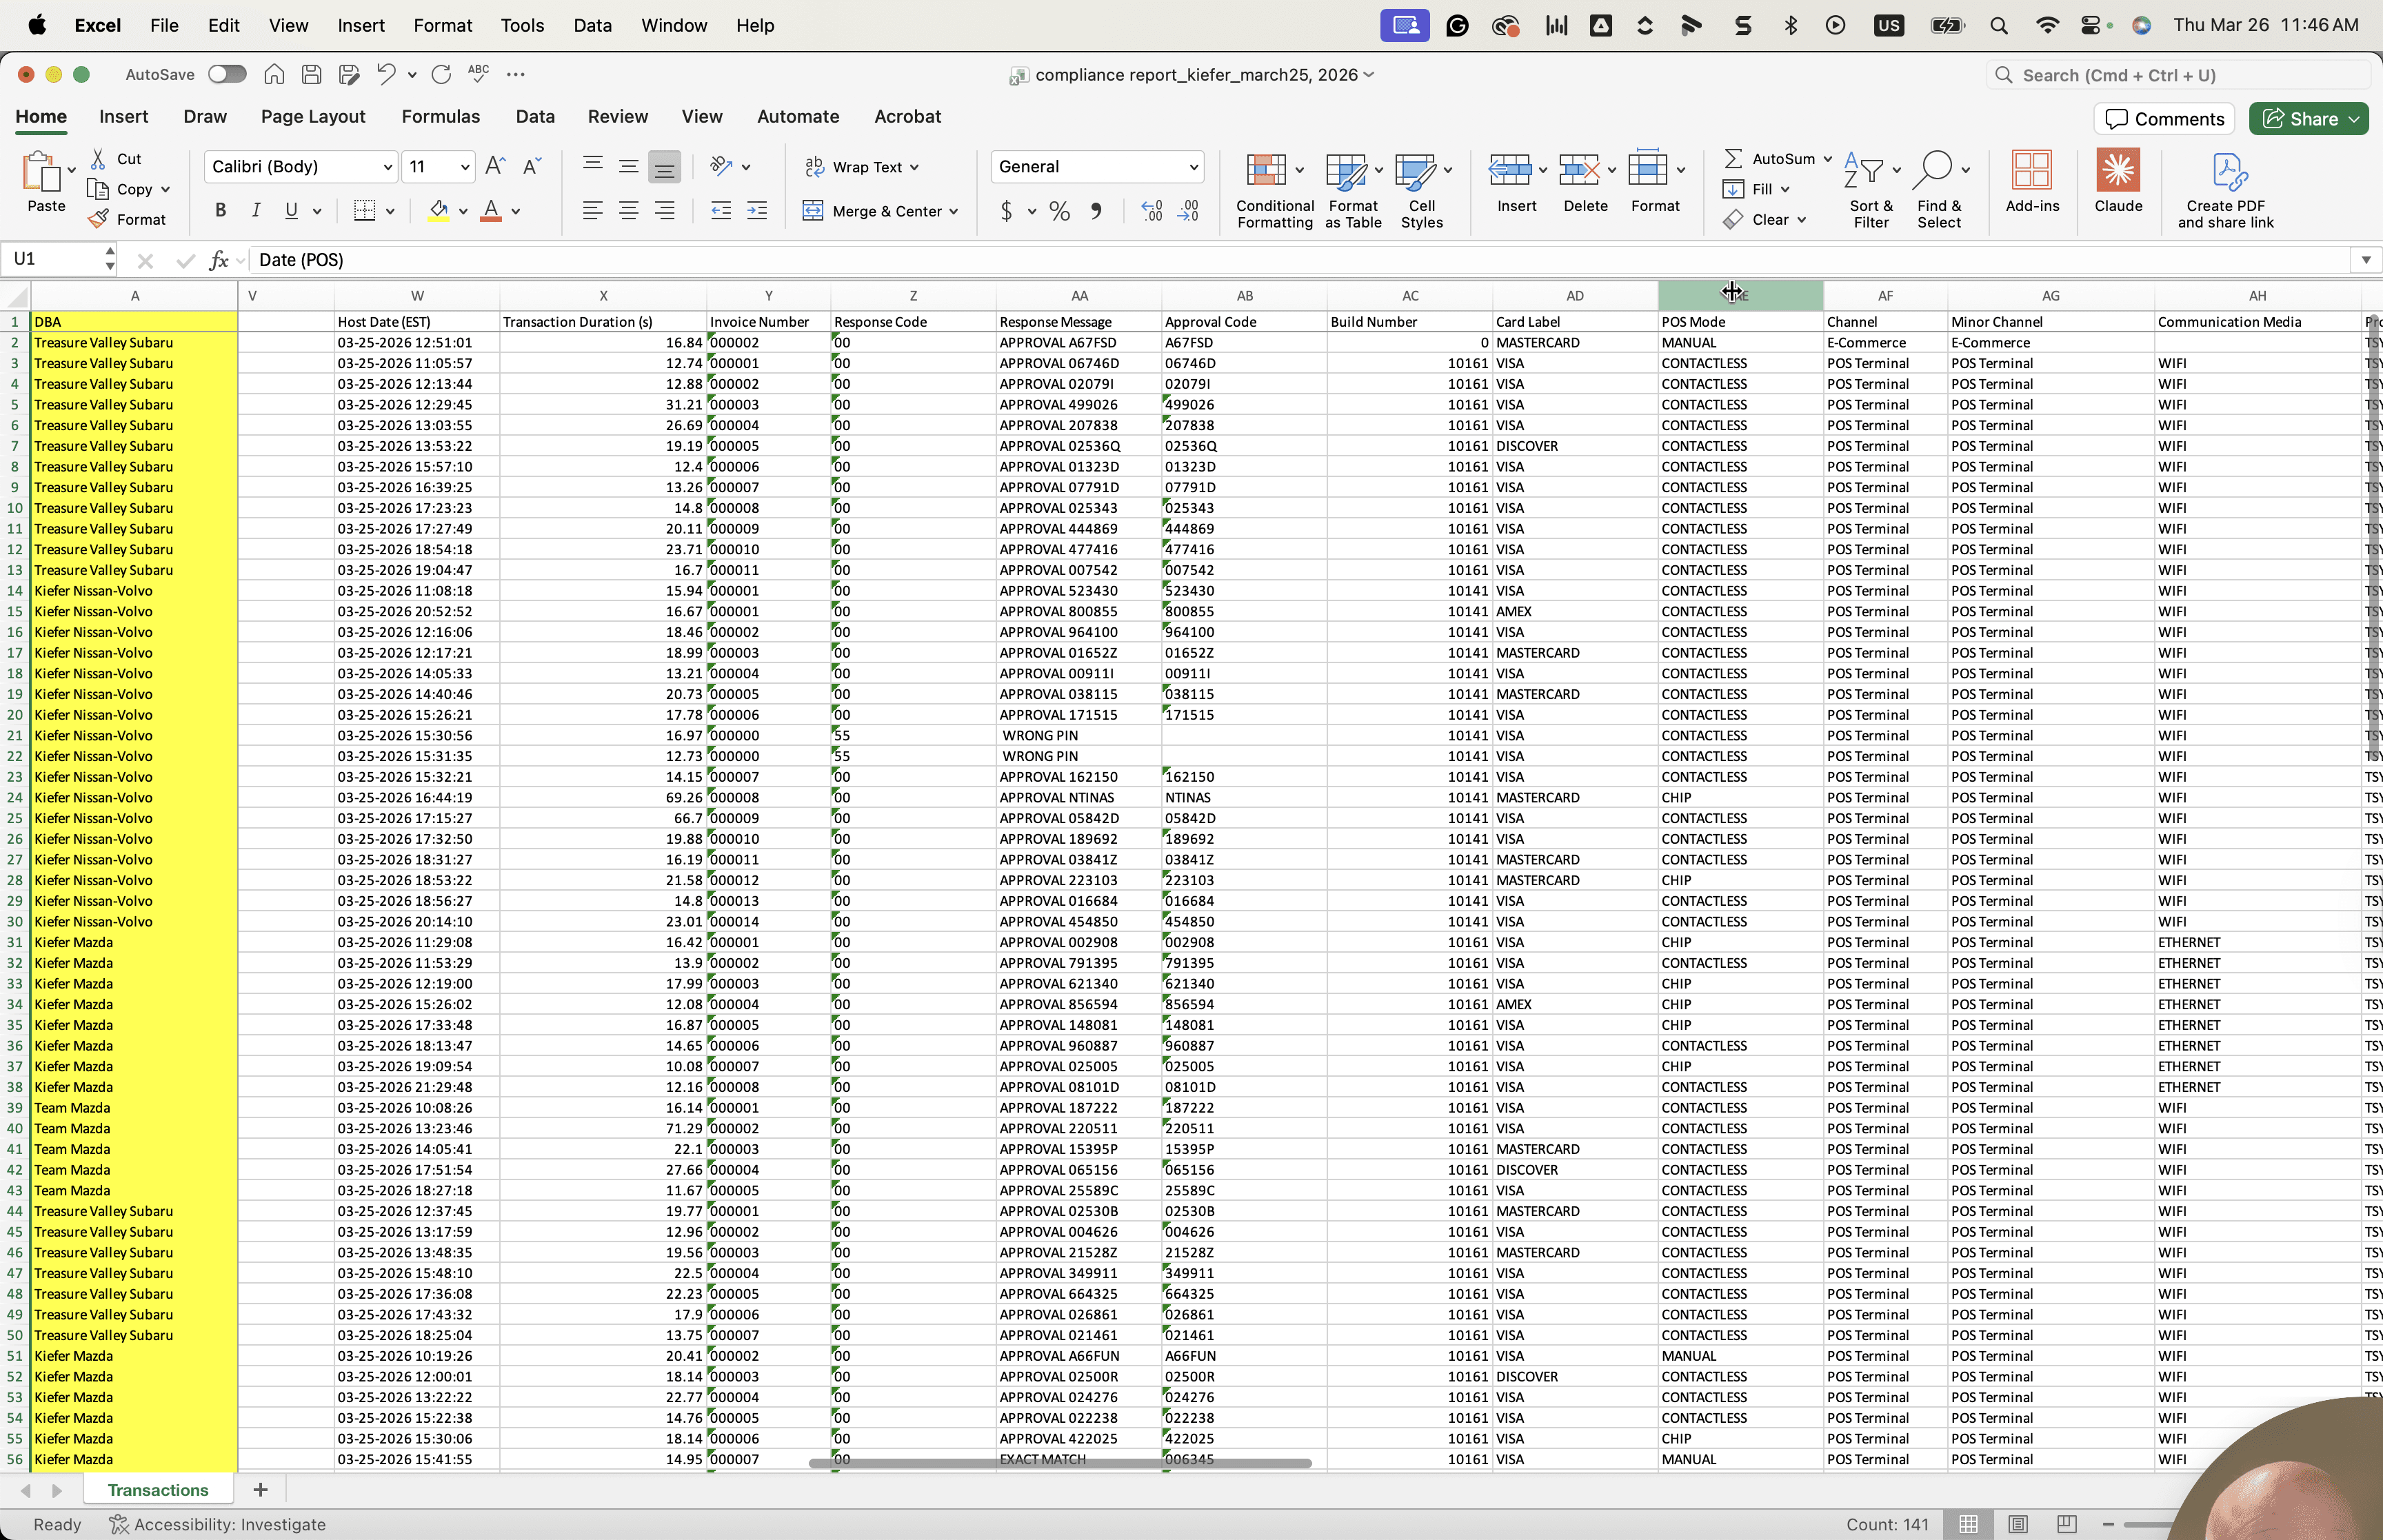Apply Italic formatting
This screenshot has height=1540, width=2383.
click(x=256, y=211)
